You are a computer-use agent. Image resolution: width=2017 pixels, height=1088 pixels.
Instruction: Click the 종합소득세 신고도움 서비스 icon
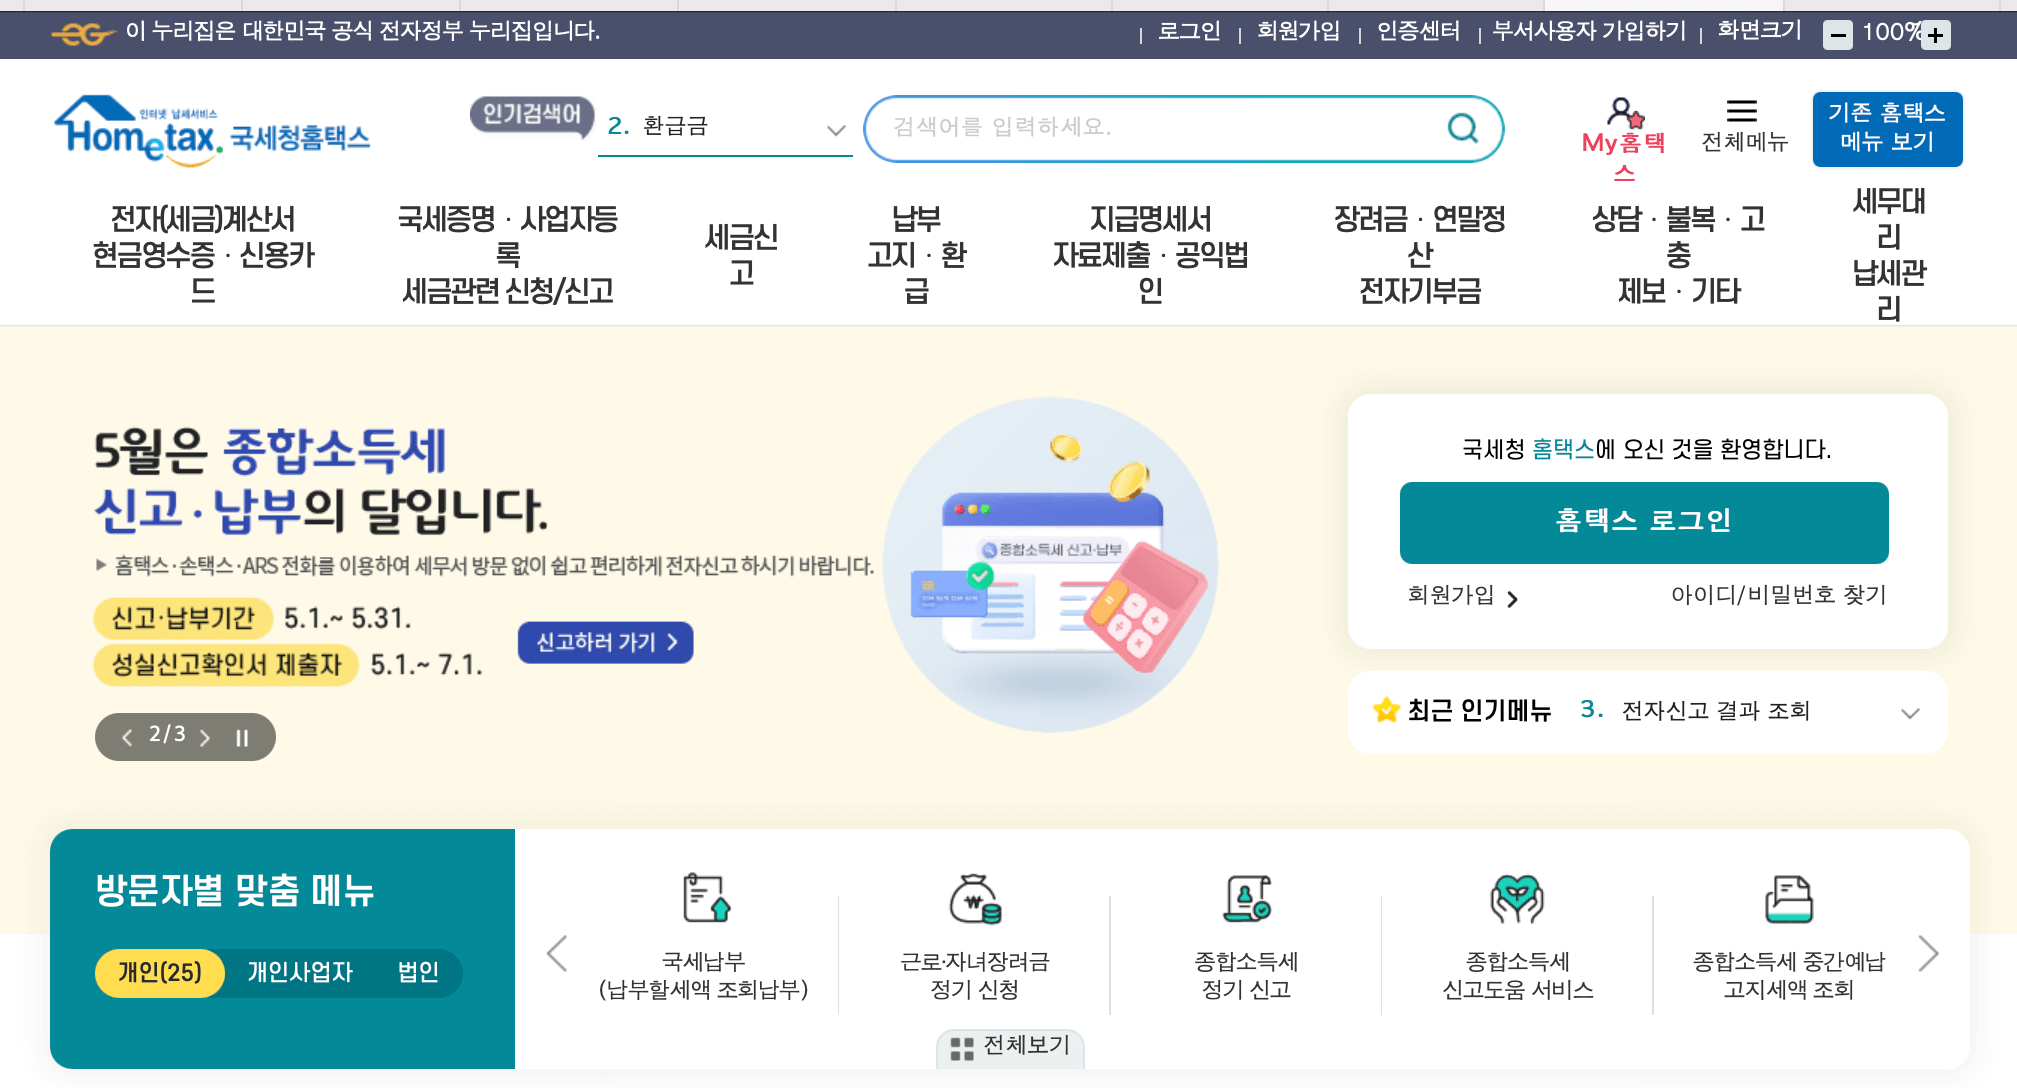click(x=1516, y=900)
